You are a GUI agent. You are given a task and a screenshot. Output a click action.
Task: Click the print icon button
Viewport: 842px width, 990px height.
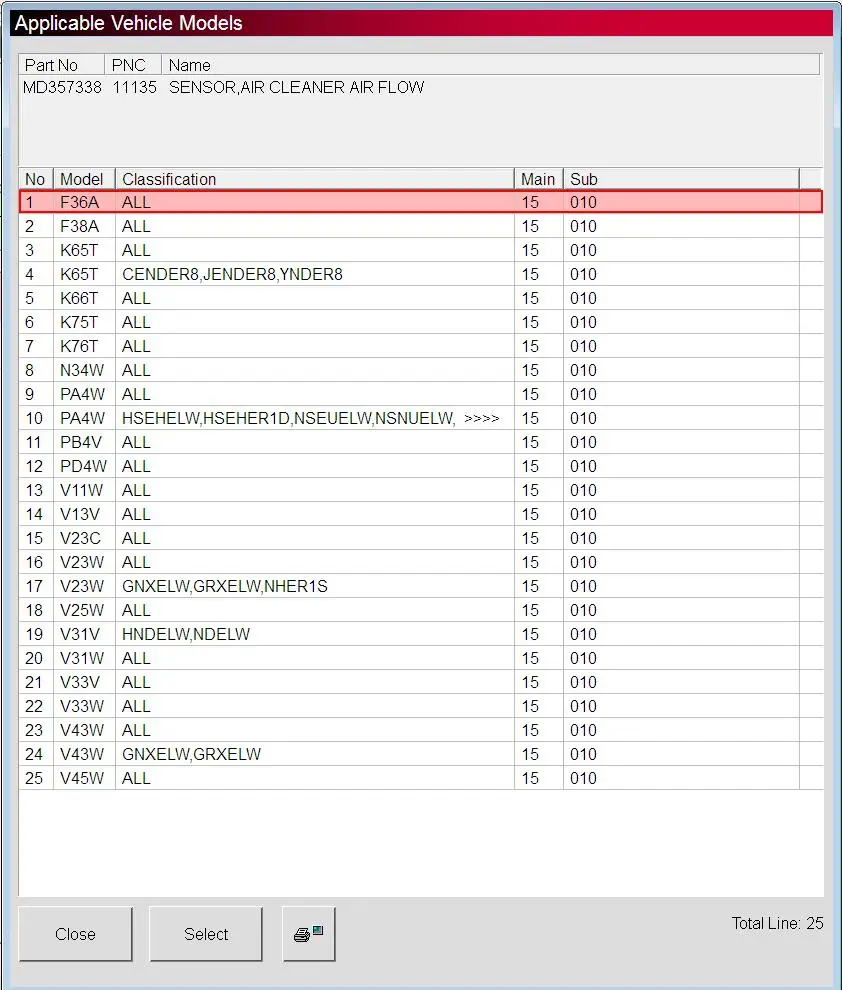point(309,934)
